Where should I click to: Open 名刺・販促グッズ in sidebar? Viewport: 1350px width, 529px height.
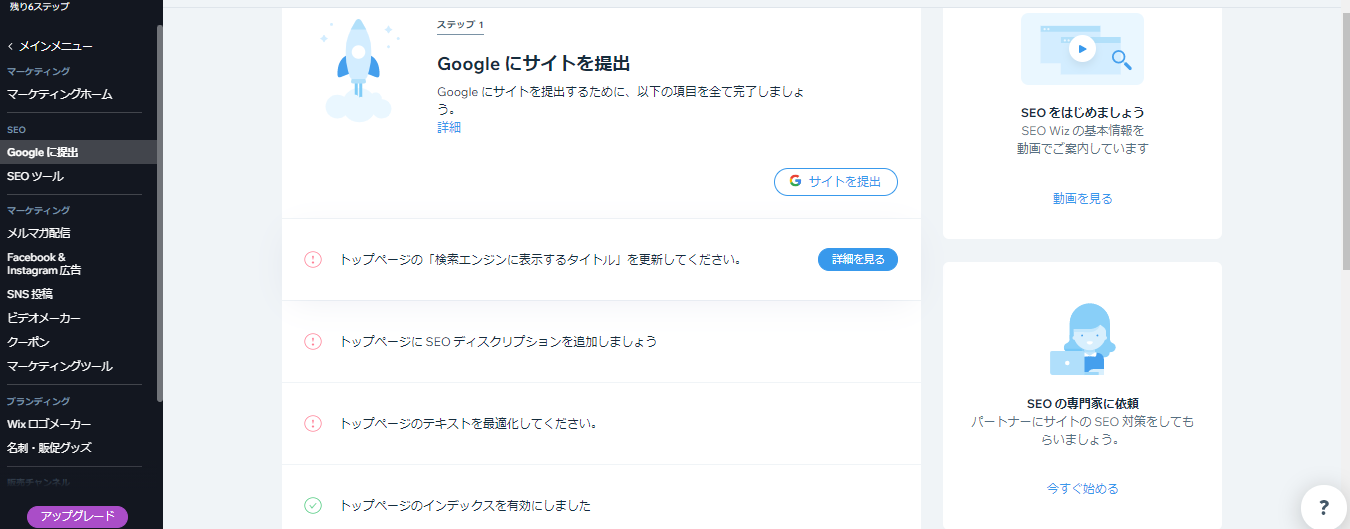(x=49, y=448)
